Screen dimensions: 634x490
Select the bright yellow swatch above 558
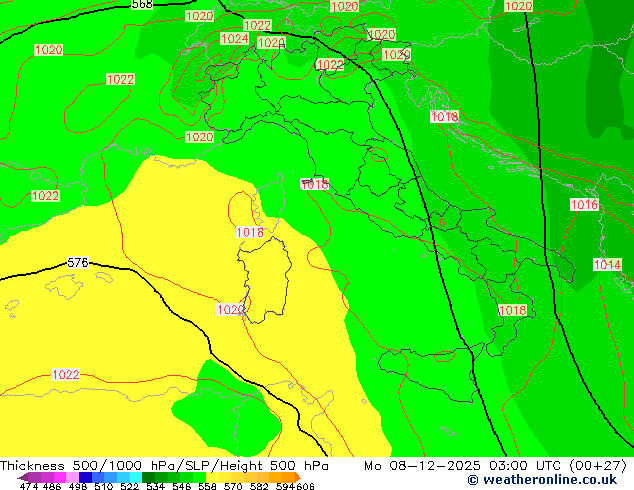point(212,477)
